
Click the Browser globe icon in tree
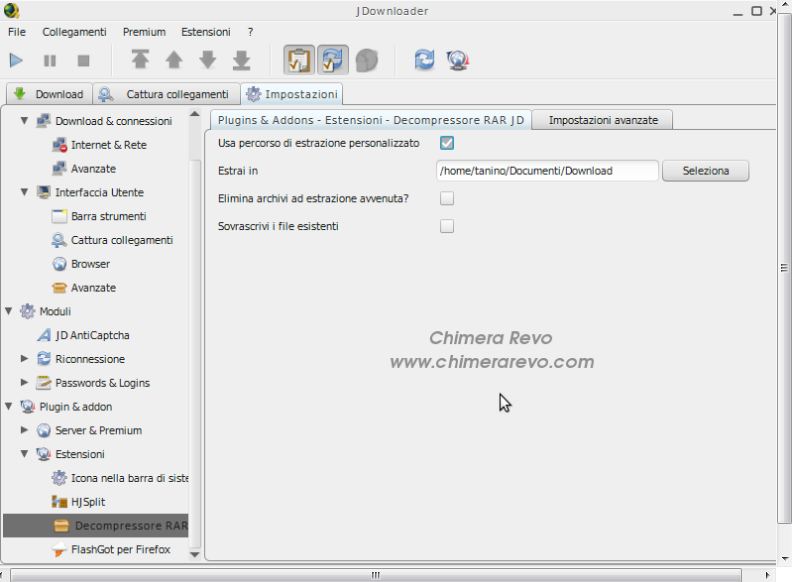(x=59, y=264)
